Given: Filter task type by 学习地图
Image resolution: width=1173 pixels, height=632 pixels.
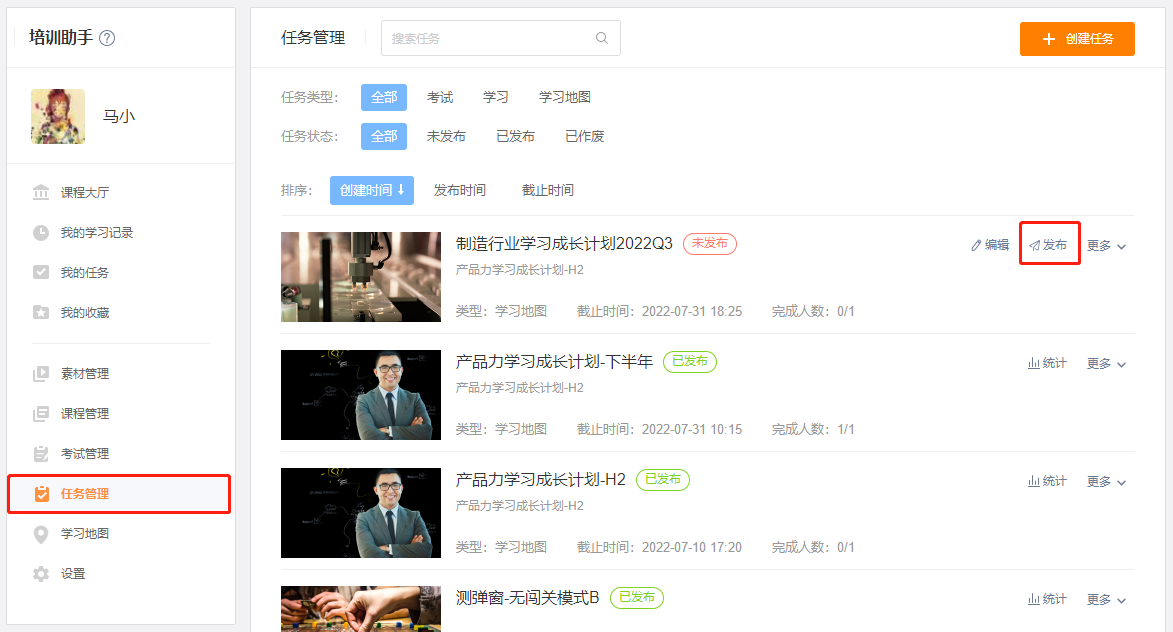Looking at the screenshot, I should coord(565,97).
